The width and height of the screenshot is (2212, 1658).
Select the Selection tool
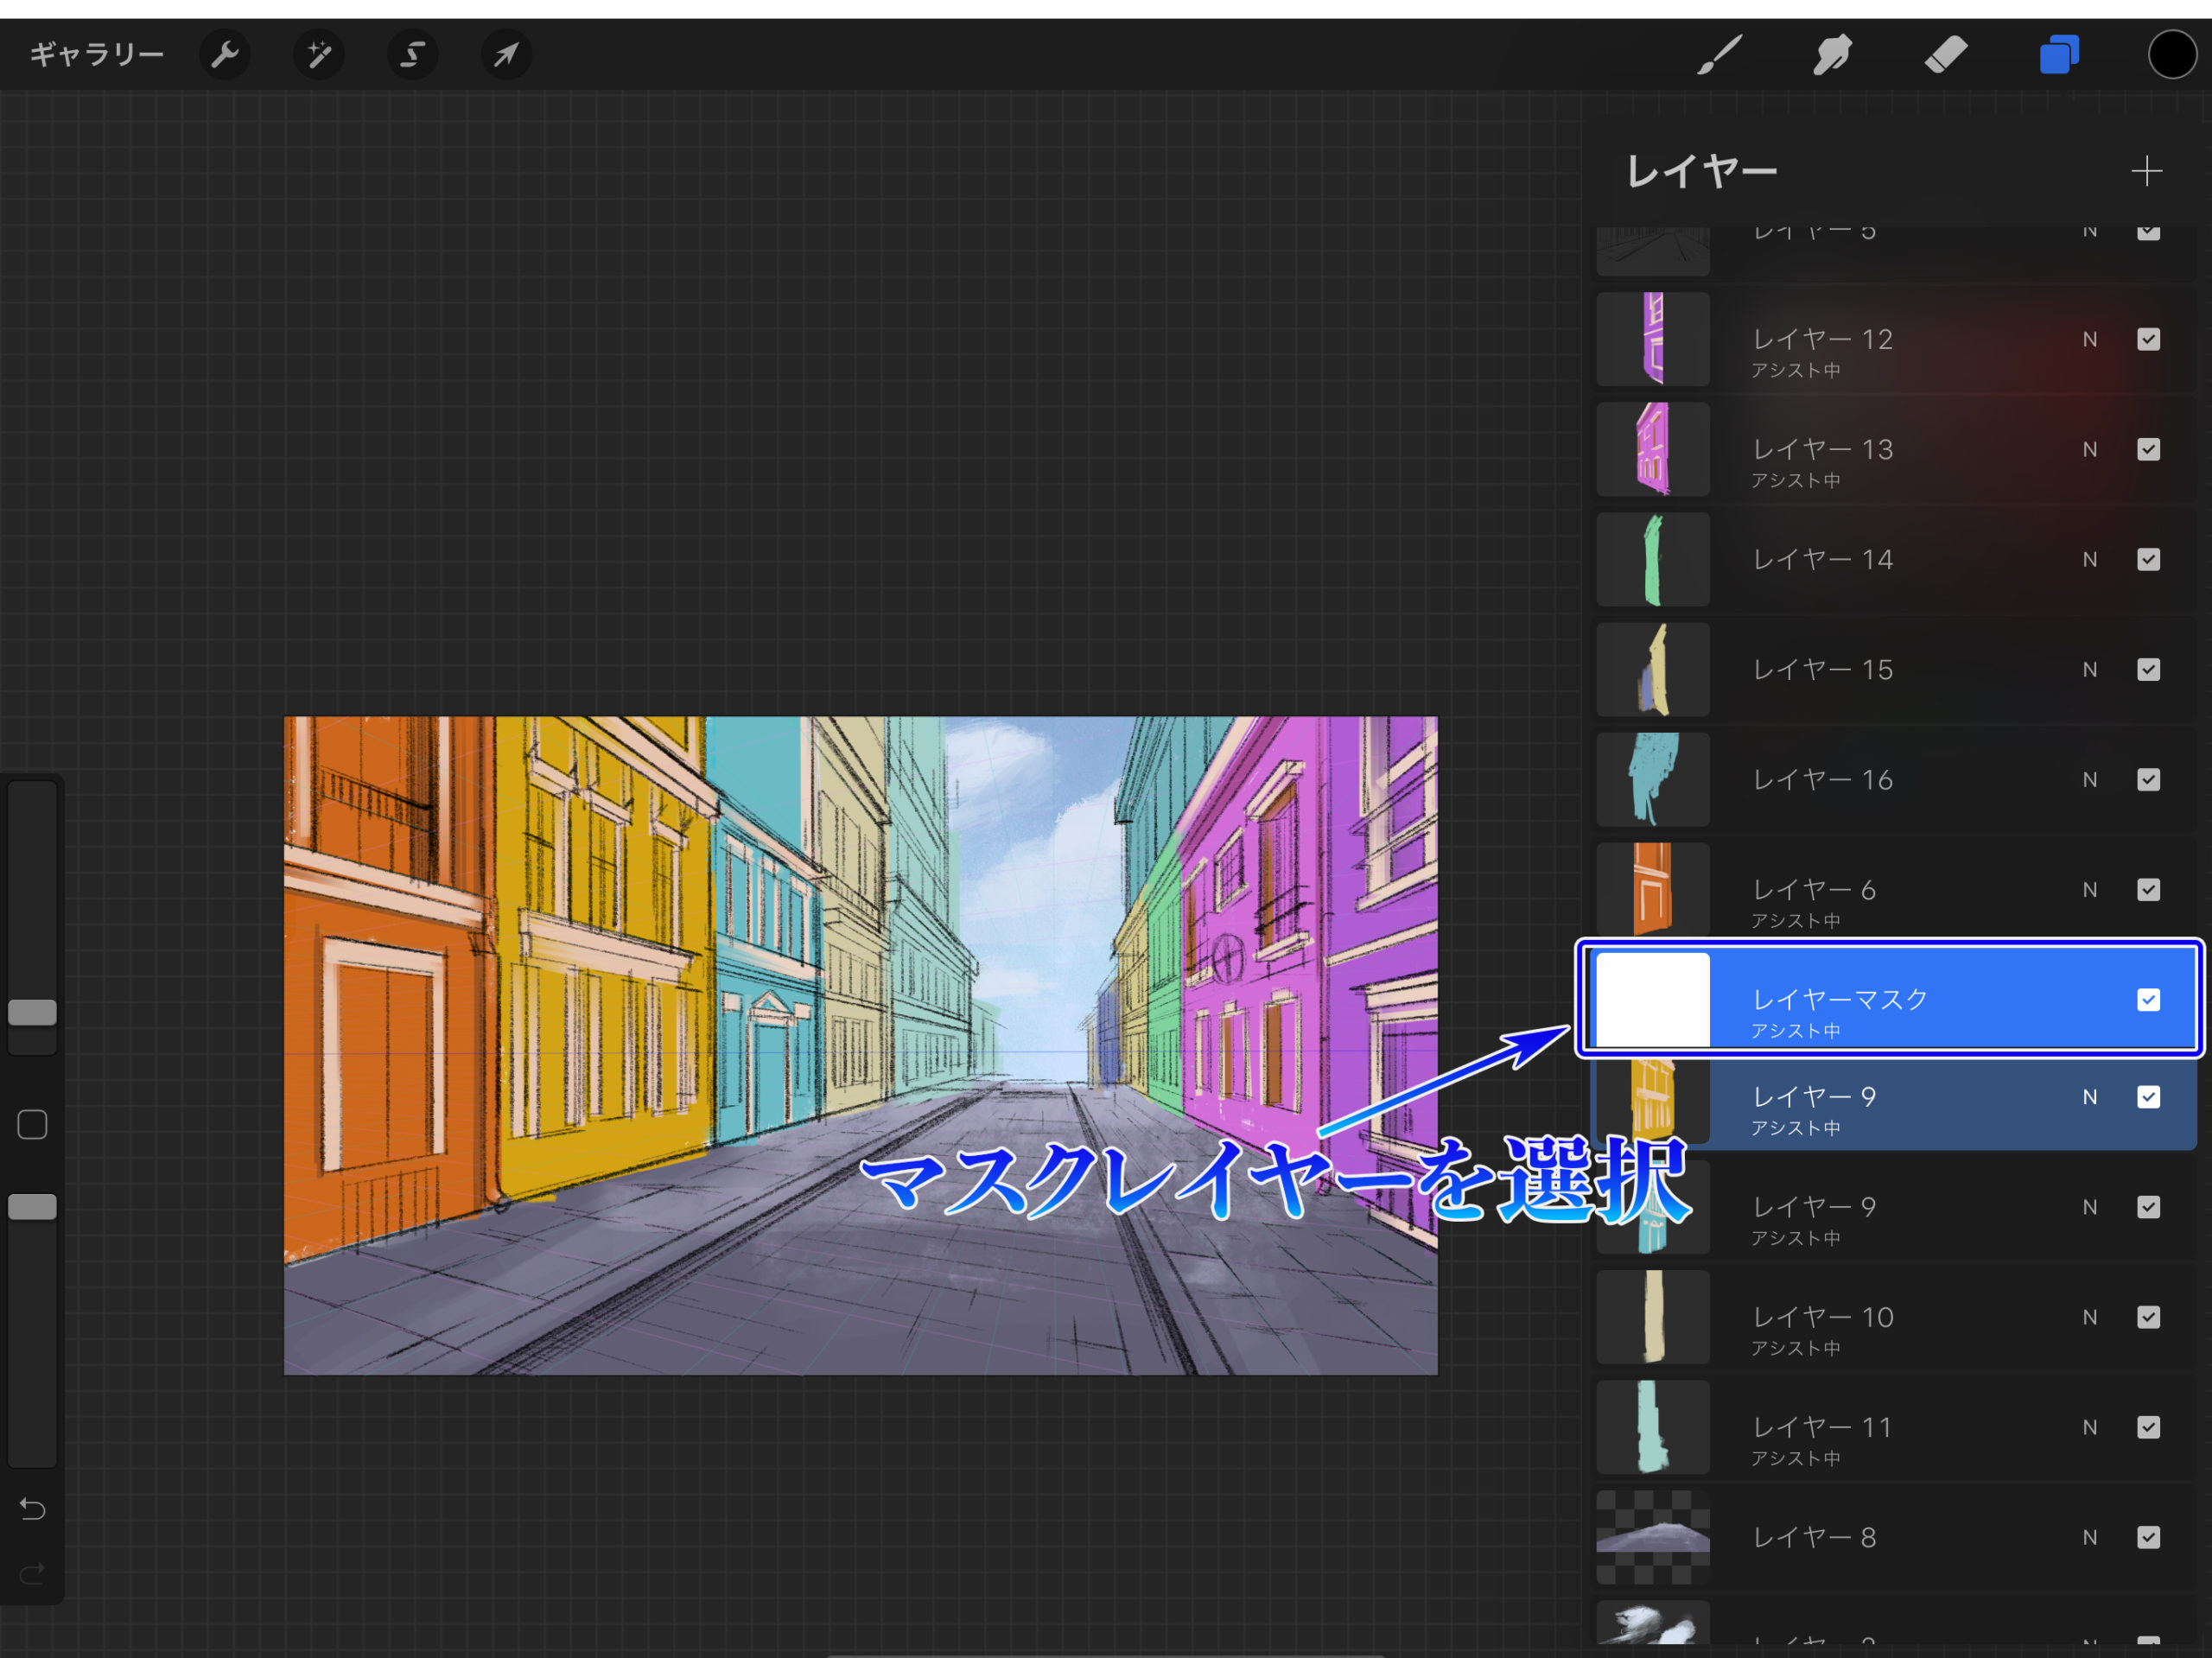click(x=412, y=55)
